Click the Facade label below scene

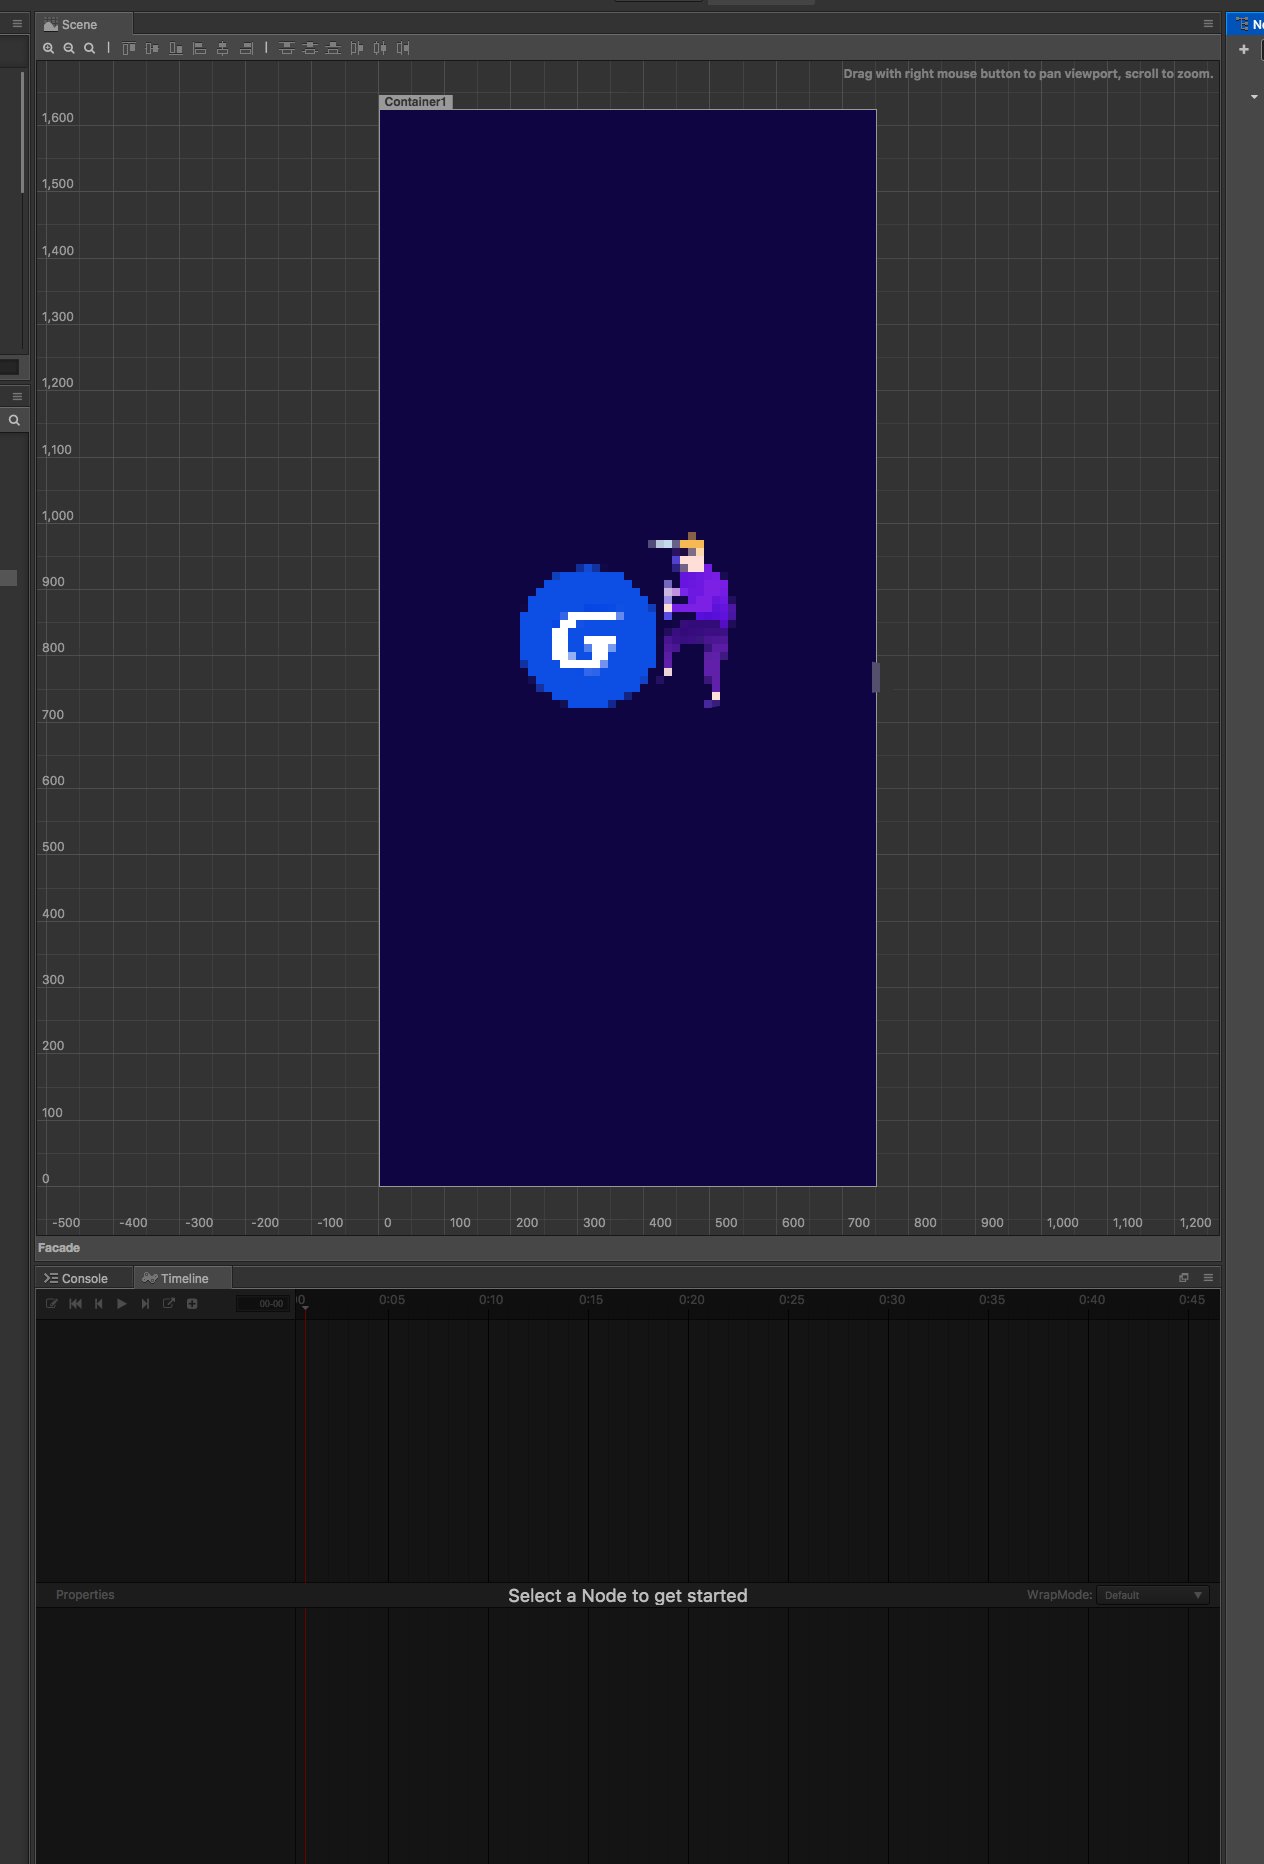(59, 1247)
